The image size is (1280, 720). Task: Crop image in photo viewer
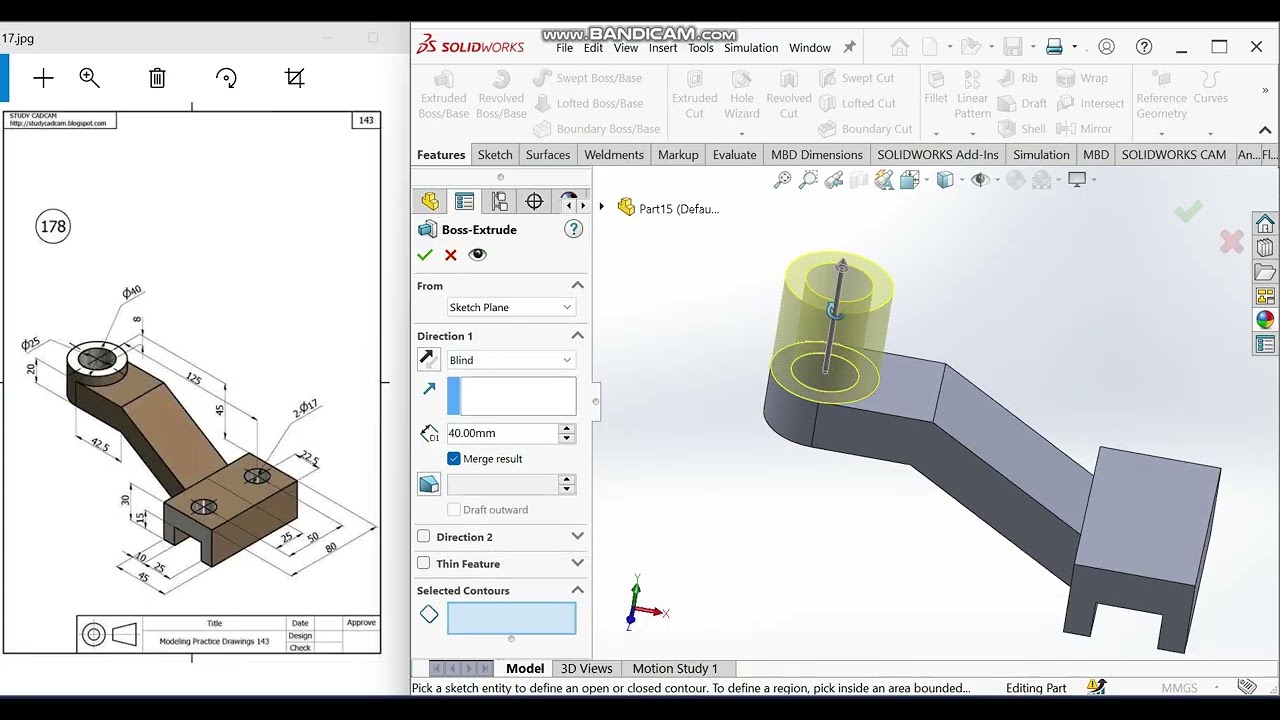294,78
